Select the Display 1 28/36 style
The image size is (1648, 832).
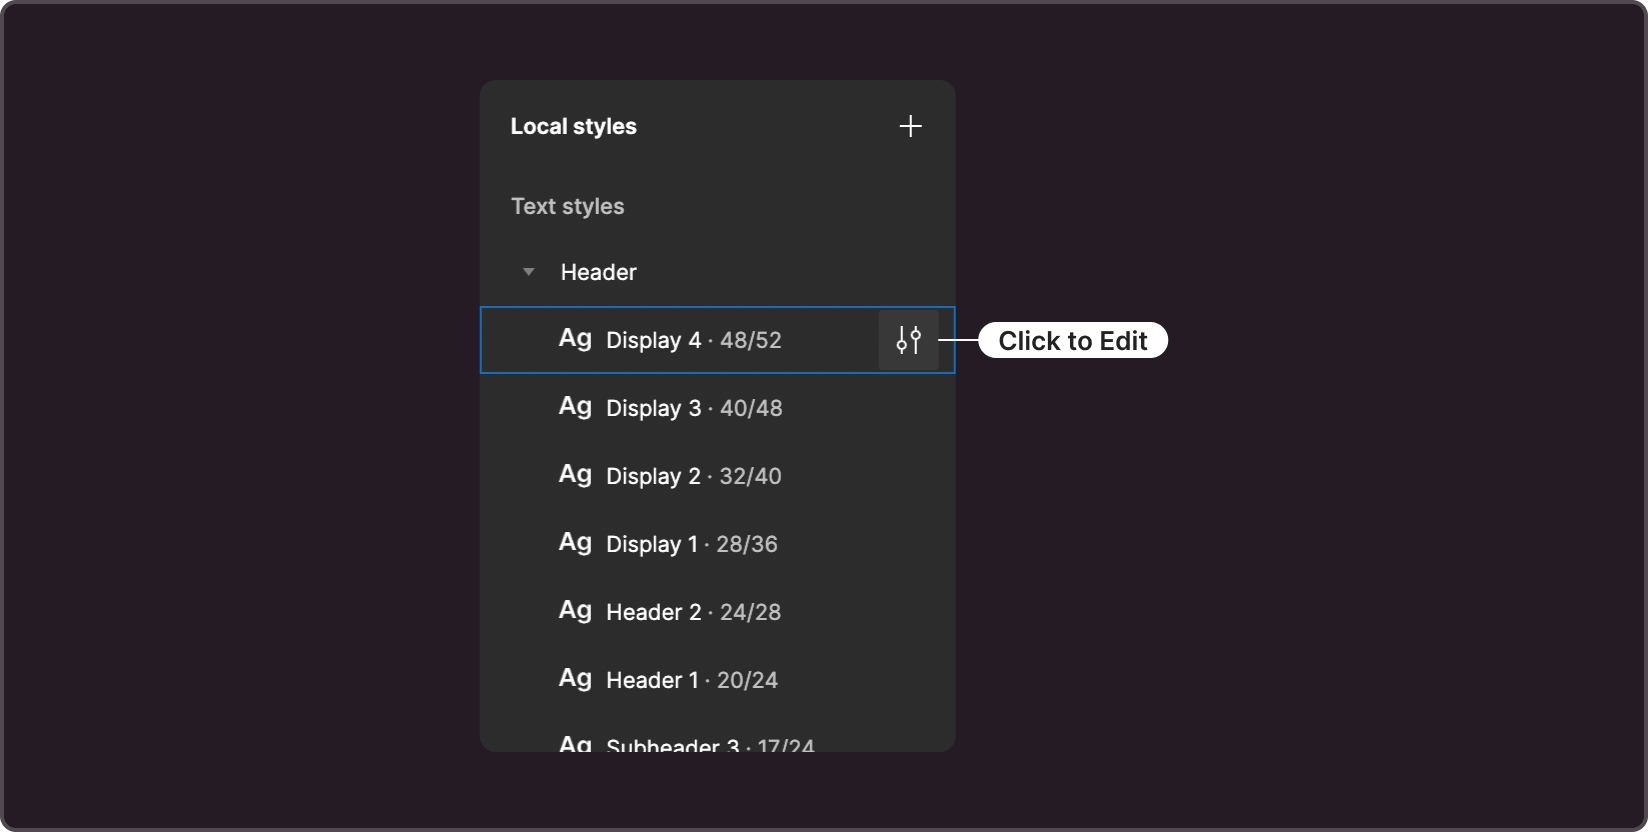717,544
